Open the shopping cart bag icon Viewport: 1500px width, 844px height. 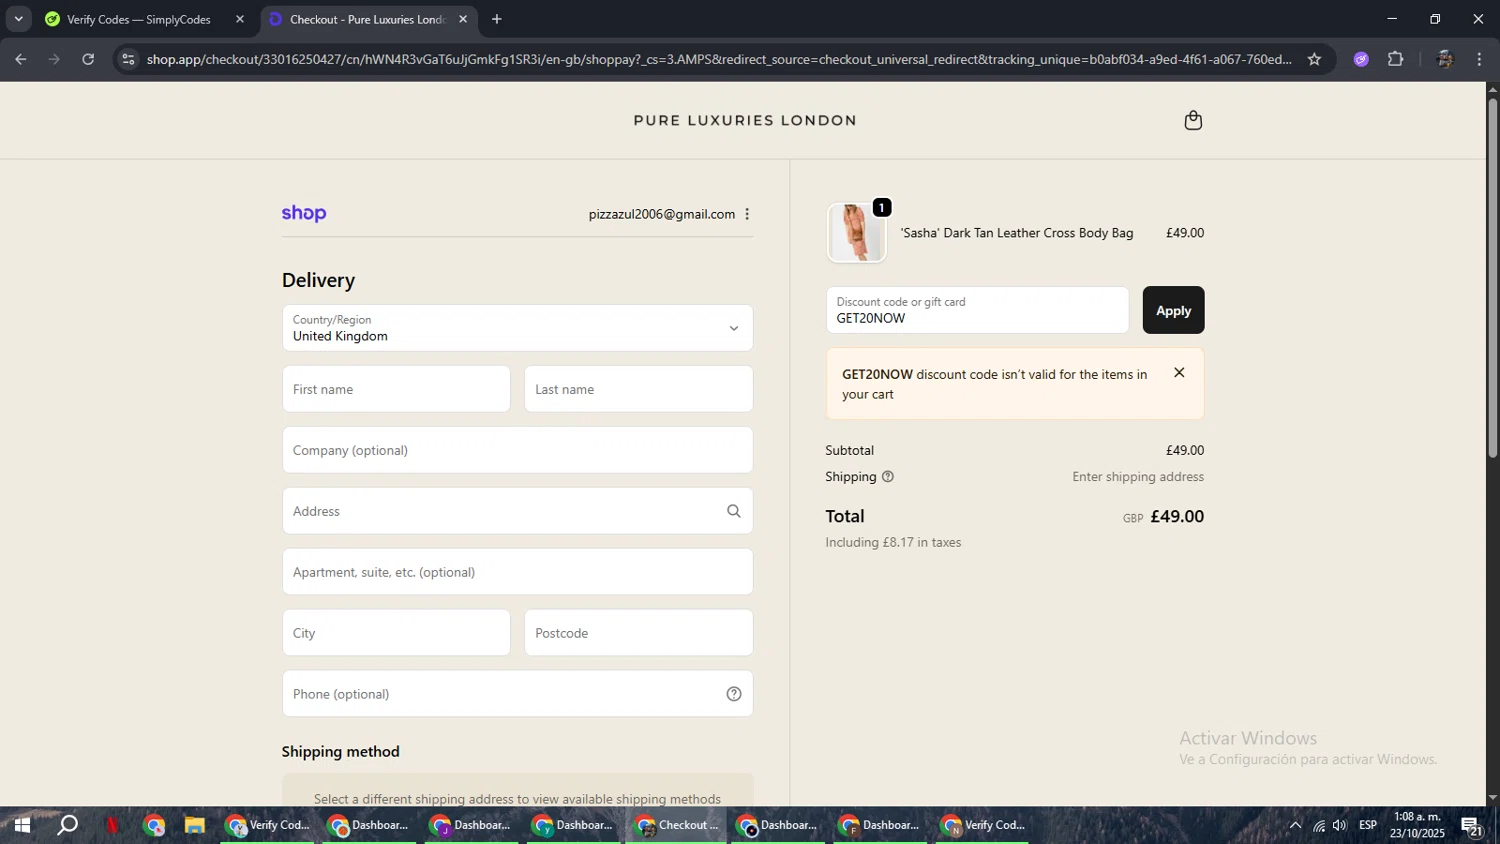click(x=1193, y=121)
